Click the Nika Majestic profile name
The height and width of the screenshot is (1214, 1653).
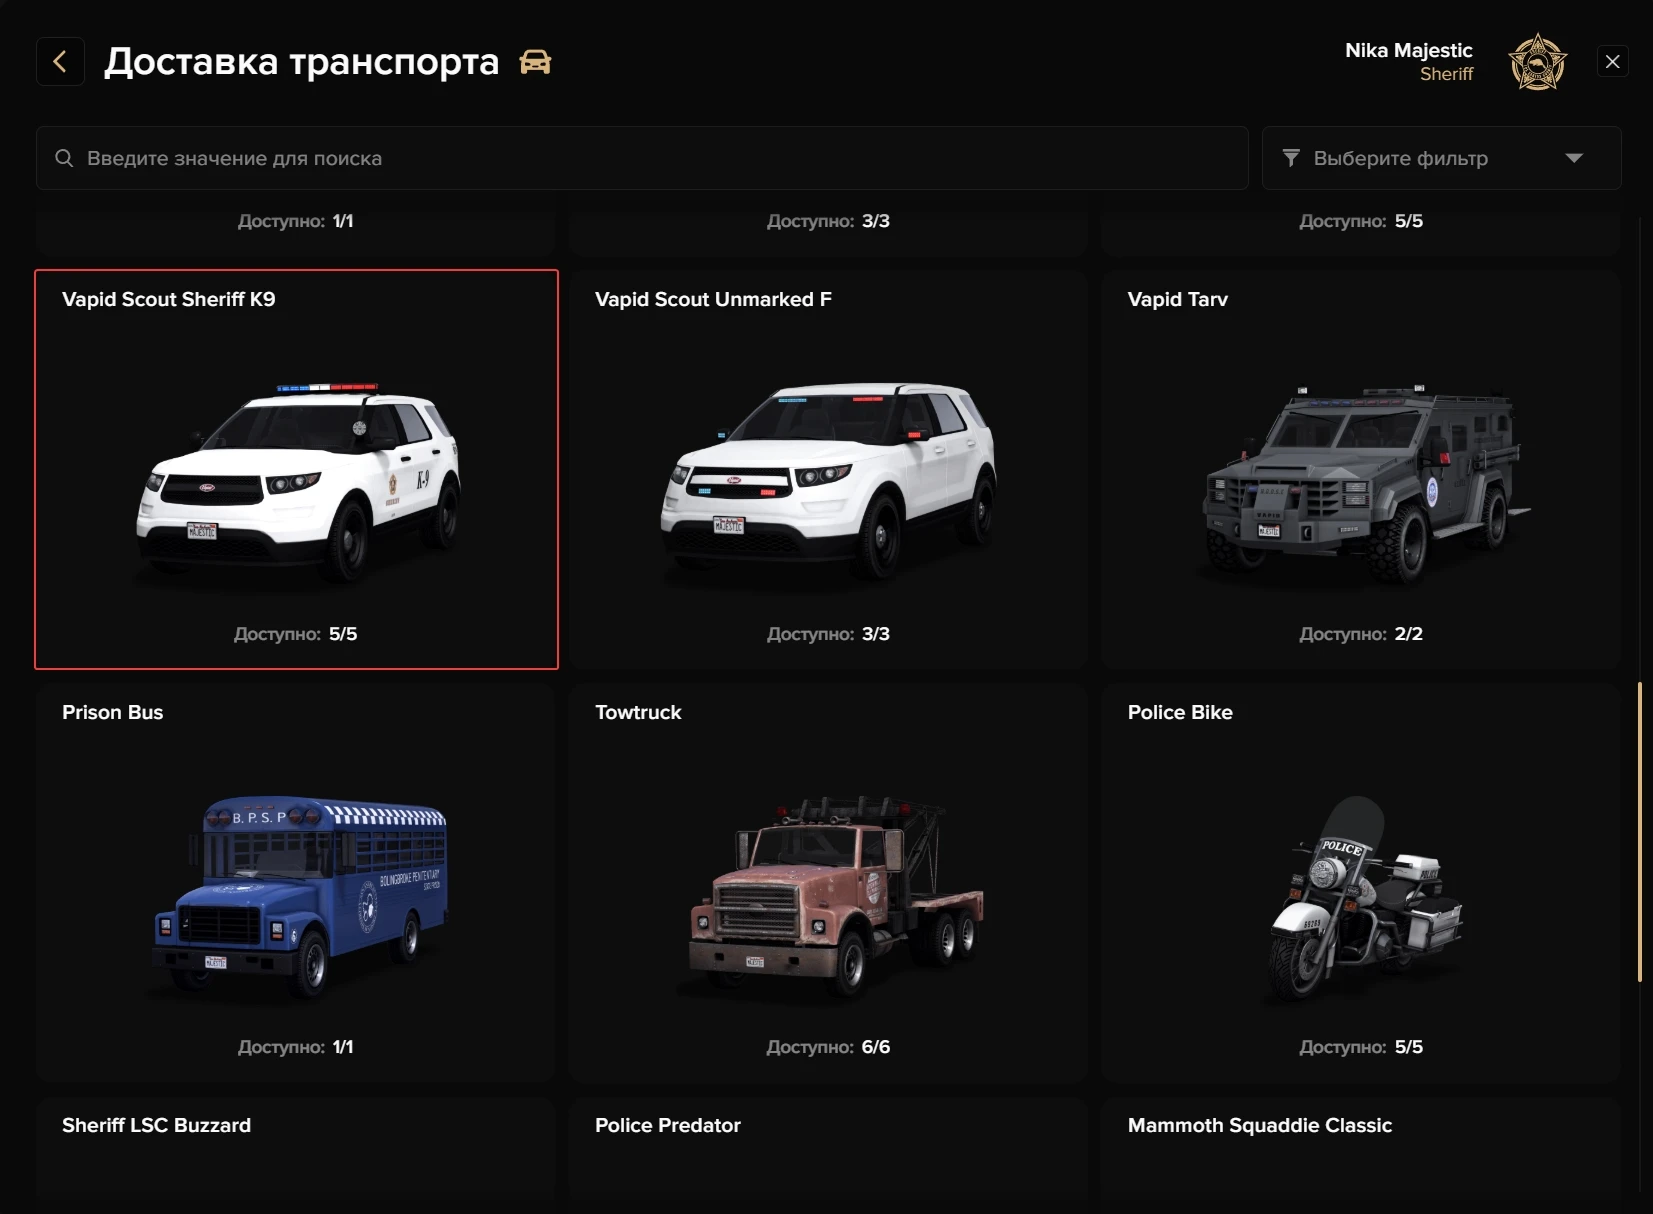1408,50
